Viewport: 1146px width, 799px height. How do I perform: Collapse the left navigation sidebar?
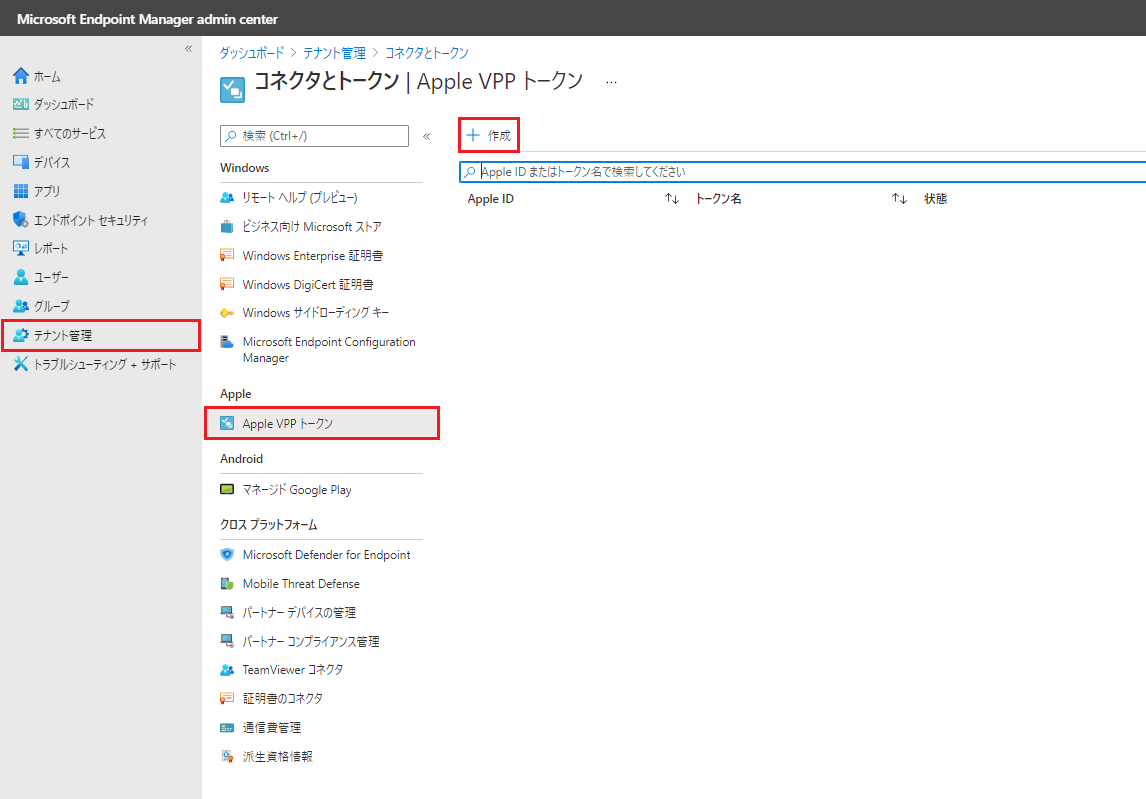(x=189, y=48)
